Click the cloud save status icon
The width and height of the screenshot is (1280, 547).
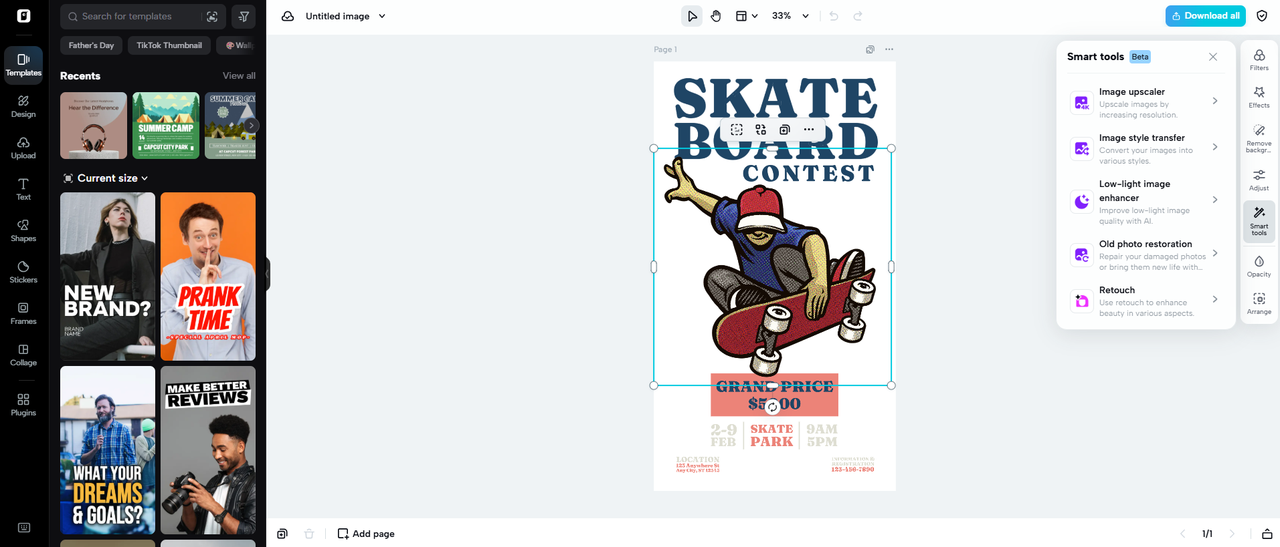pyautogui.click(x=288, y=16)
